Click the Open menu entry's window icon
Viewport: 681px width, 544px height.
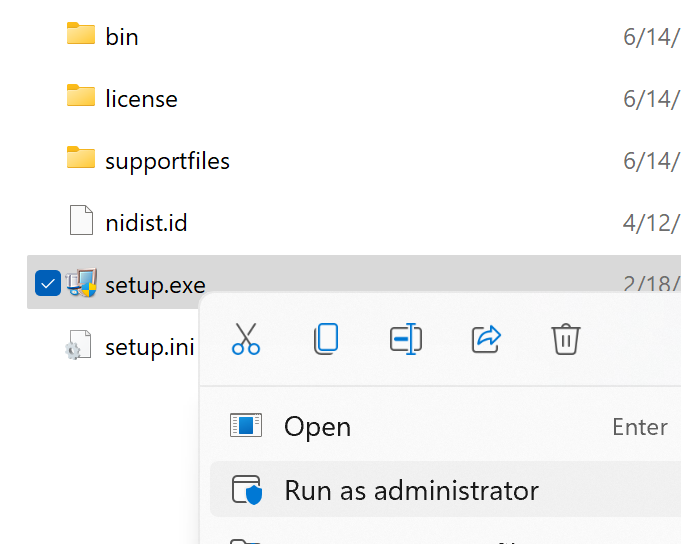[246, 425]
